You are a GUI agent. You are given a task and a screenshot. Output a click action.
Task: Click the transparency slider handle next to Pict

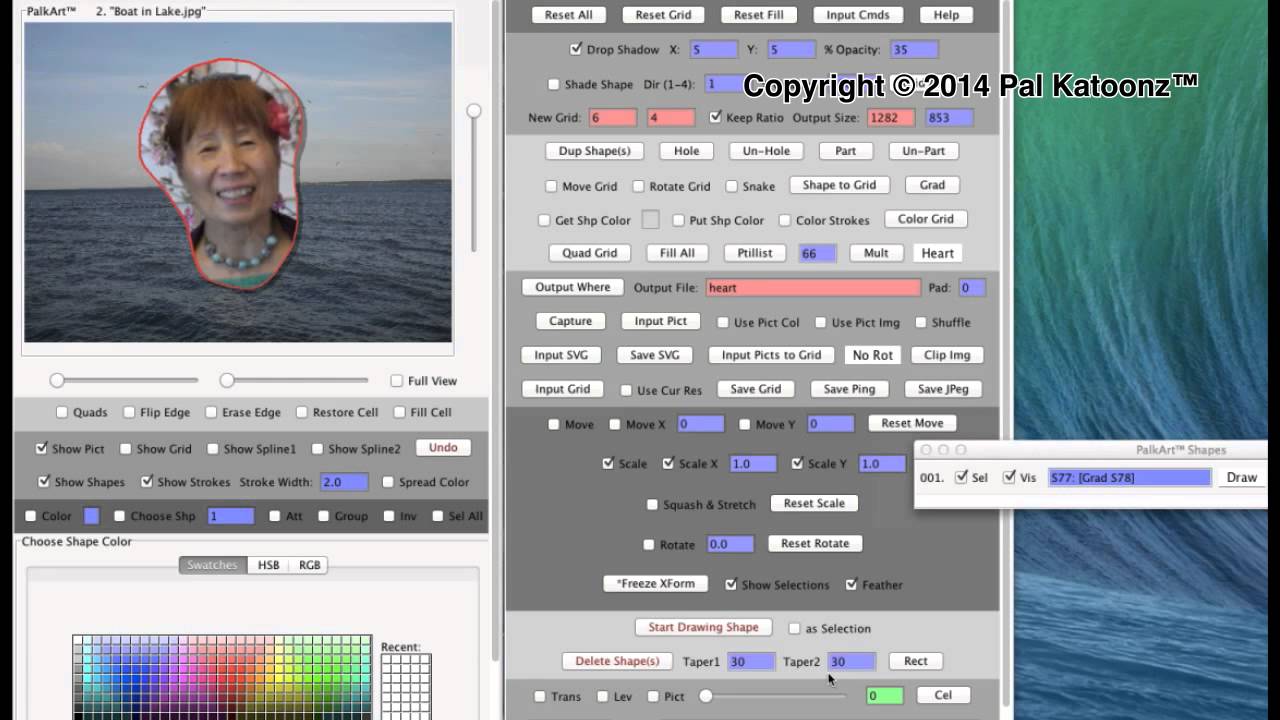tap(706, 695)
